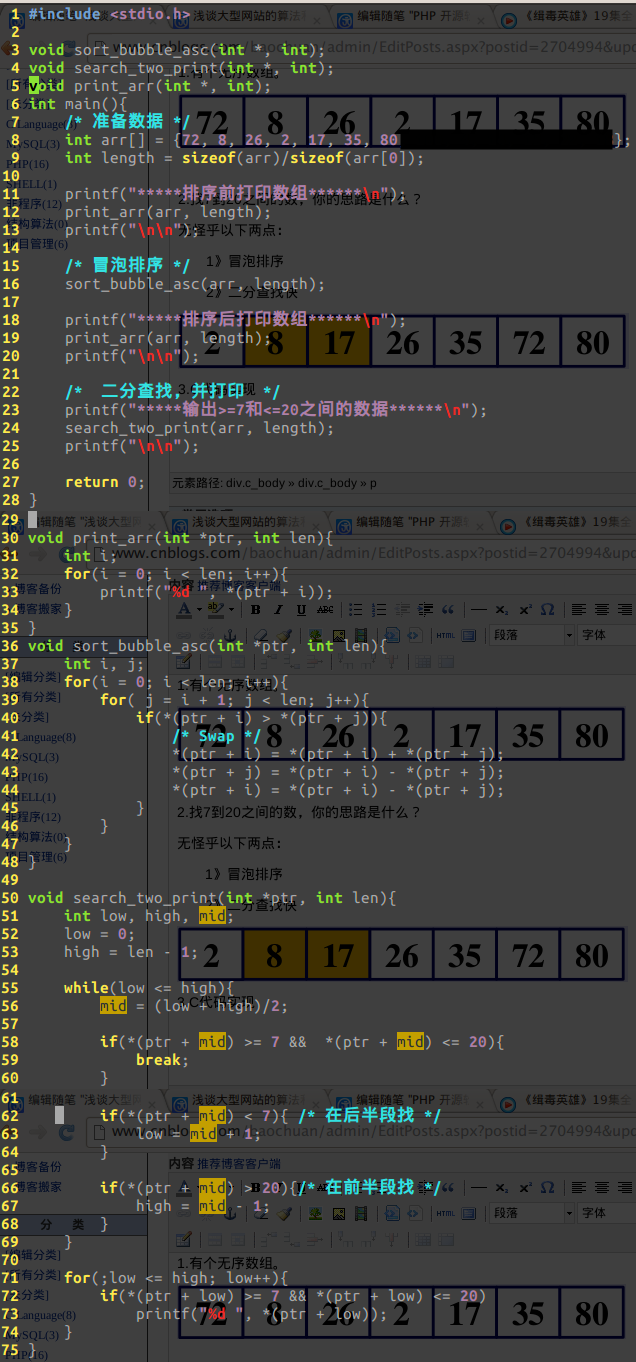
Task: Click the Omega icon in toolbar behind line 66
Action: (547, 1188)
